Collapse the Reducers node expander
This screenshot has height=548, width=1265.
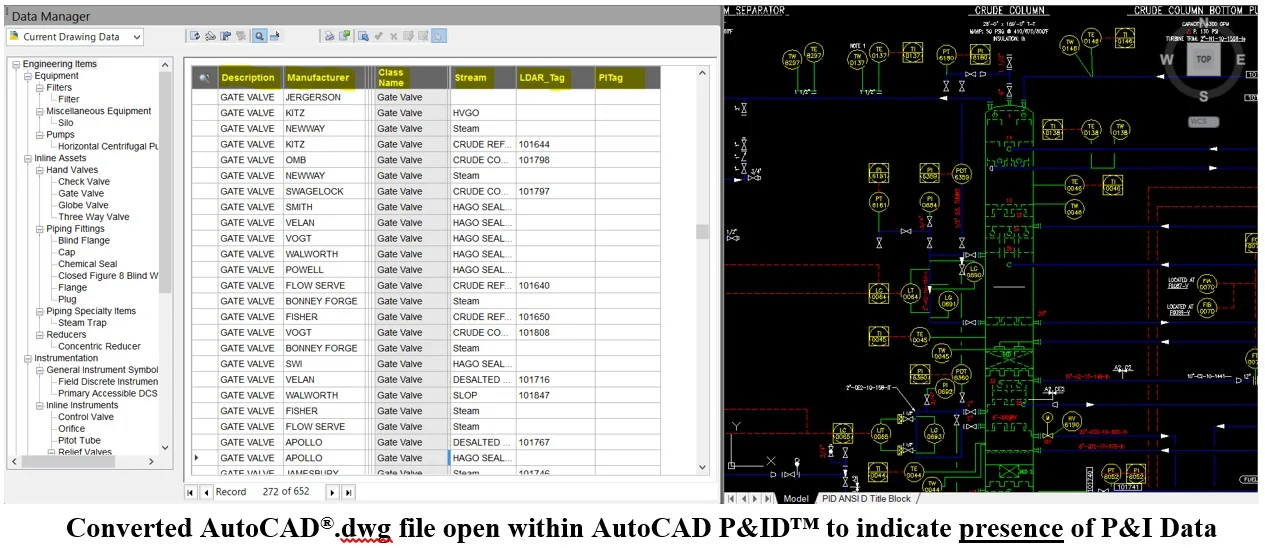40,335
